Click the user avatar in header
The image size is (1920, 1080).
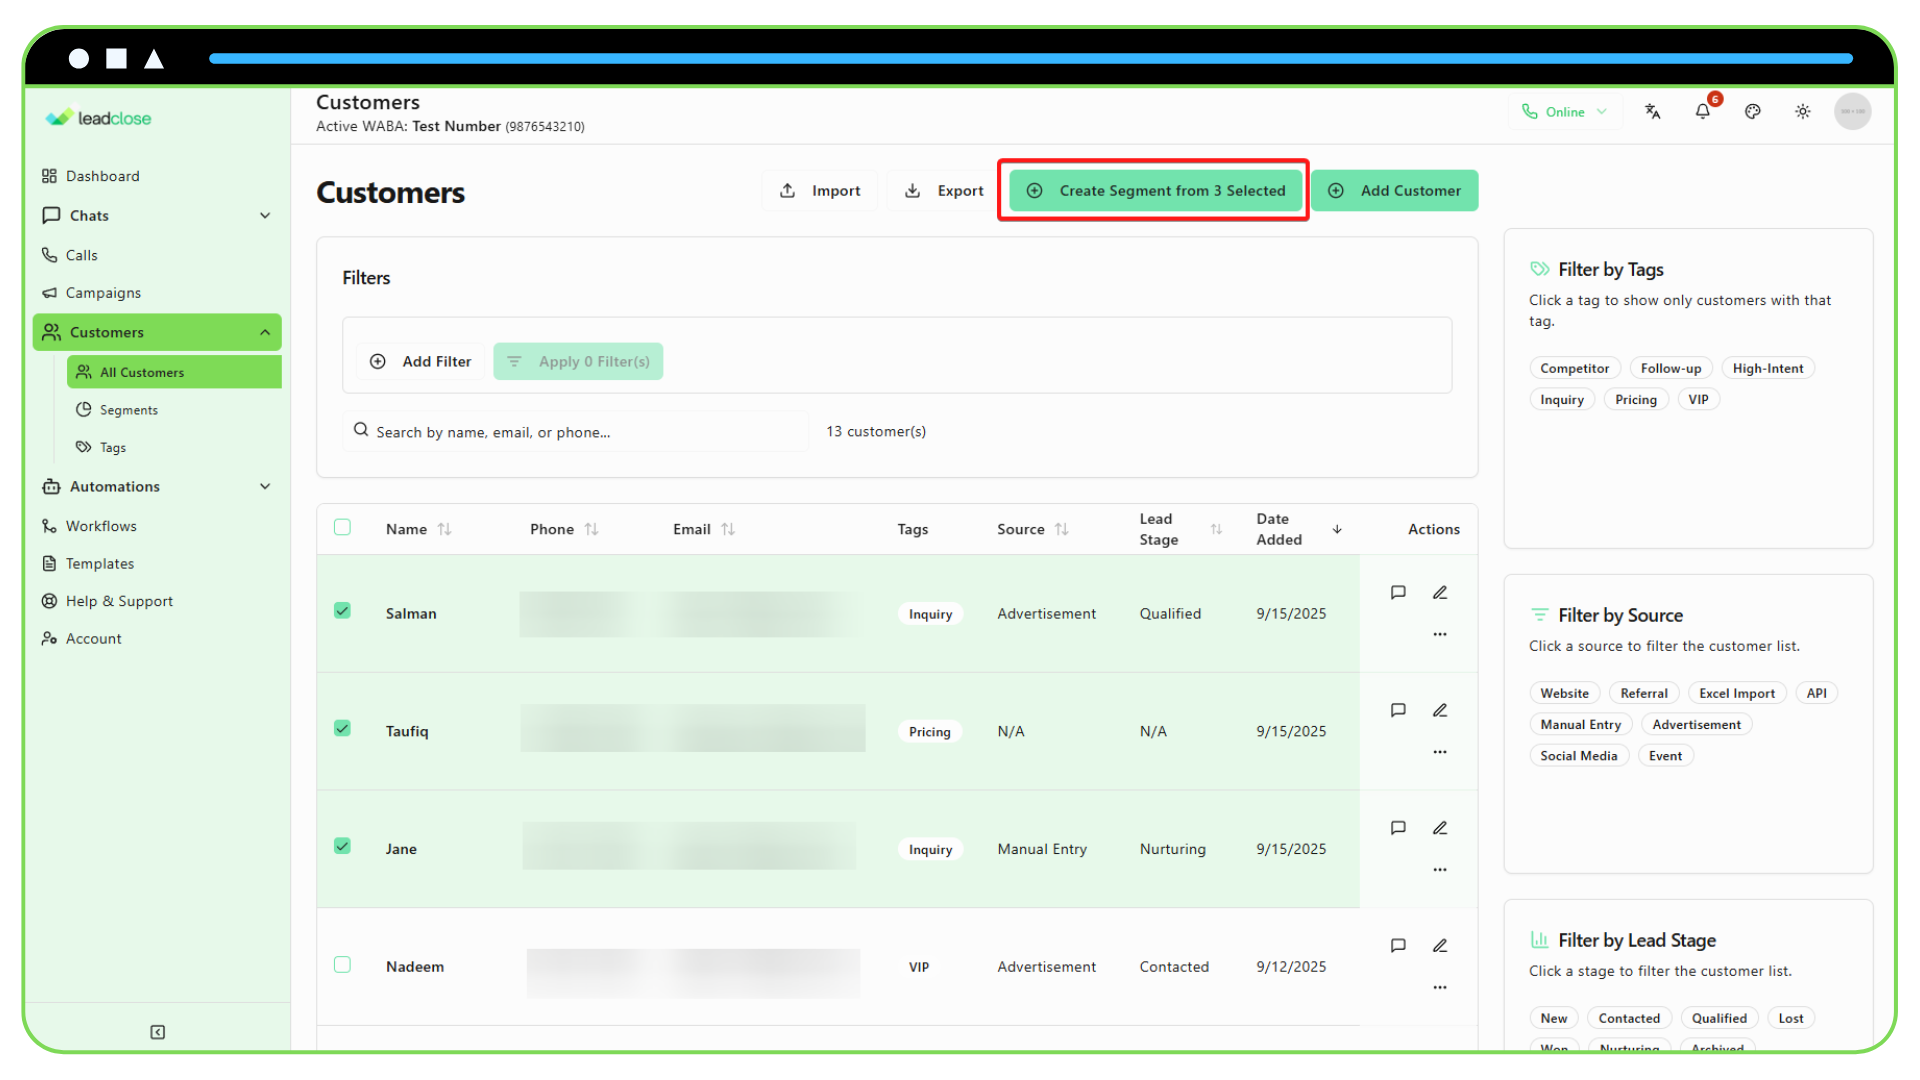click(x=1852, y=112)
